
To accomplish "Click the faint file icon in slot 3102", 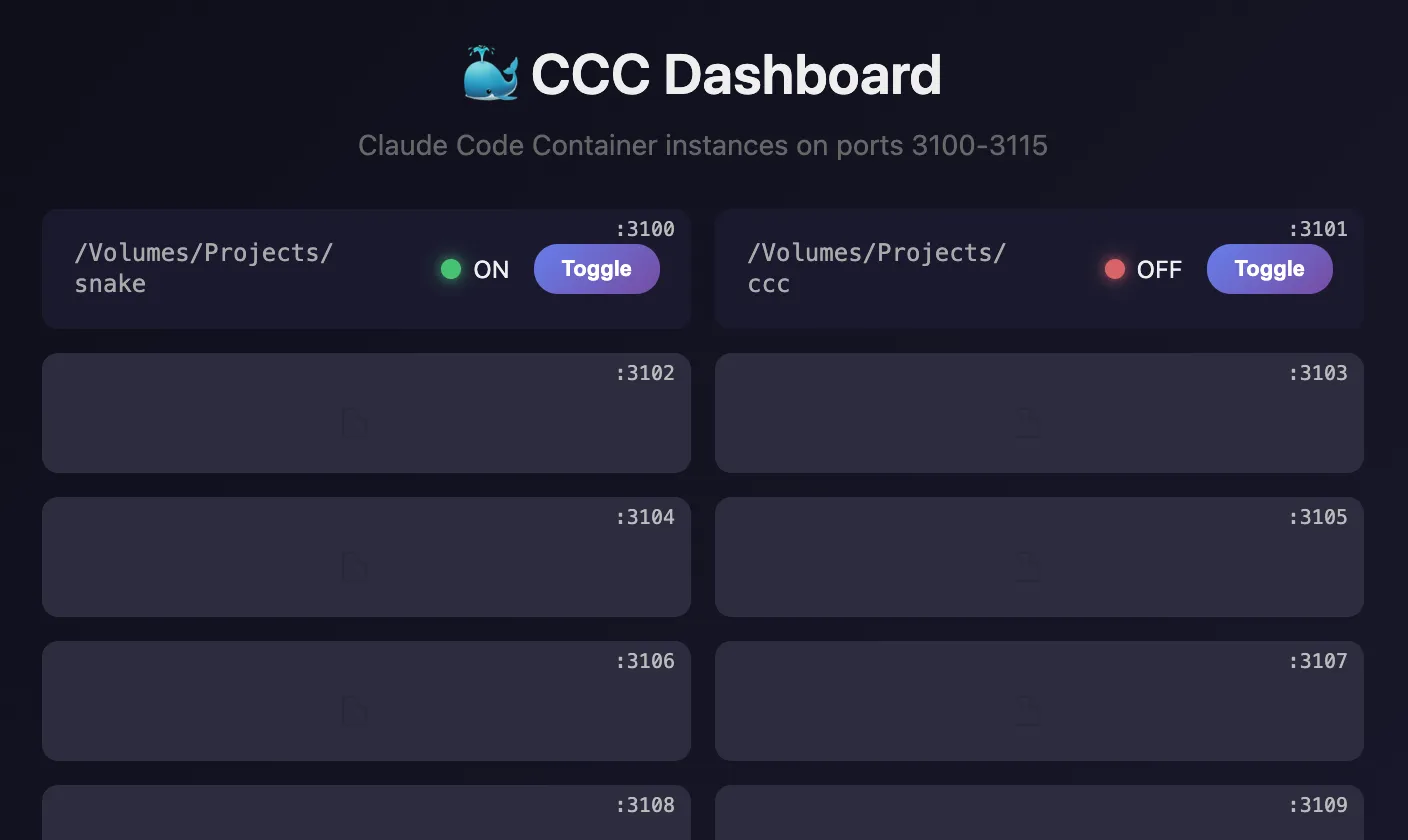I will [x=355, y=424].
